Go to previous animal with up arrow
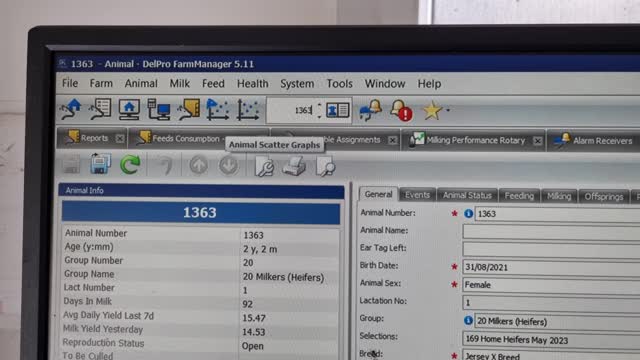Image resolution: width=640 pixels, height=360 pixels. [x=198, y=165]
